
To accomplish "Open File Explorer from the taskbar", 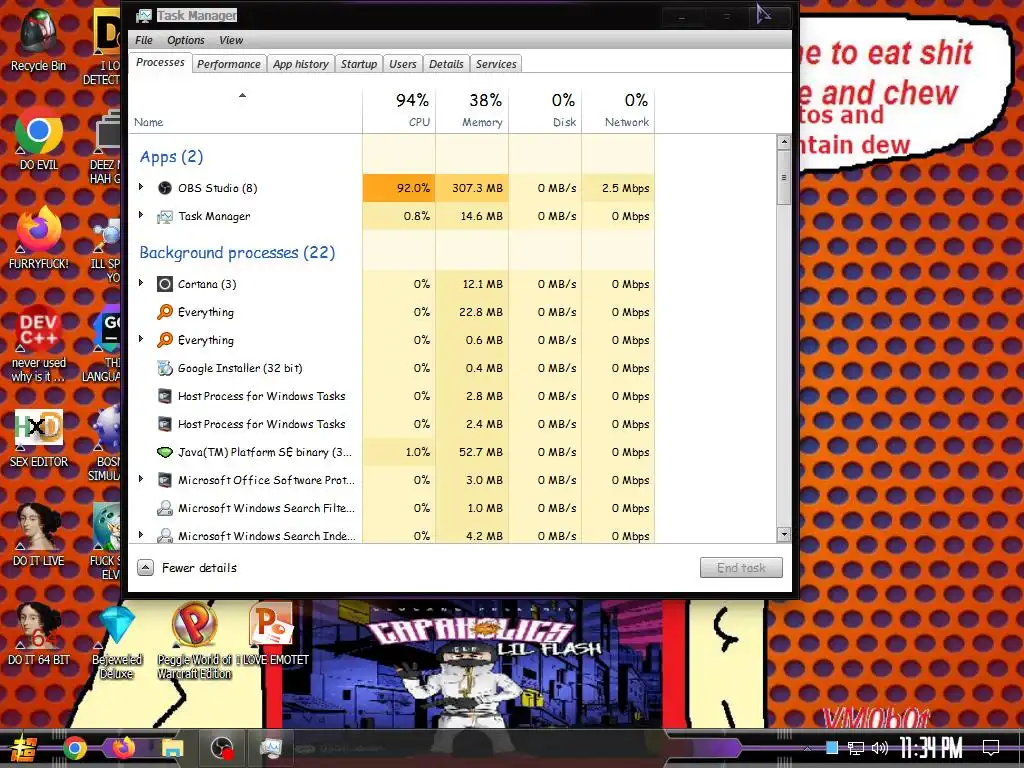I will pos(172,748).
